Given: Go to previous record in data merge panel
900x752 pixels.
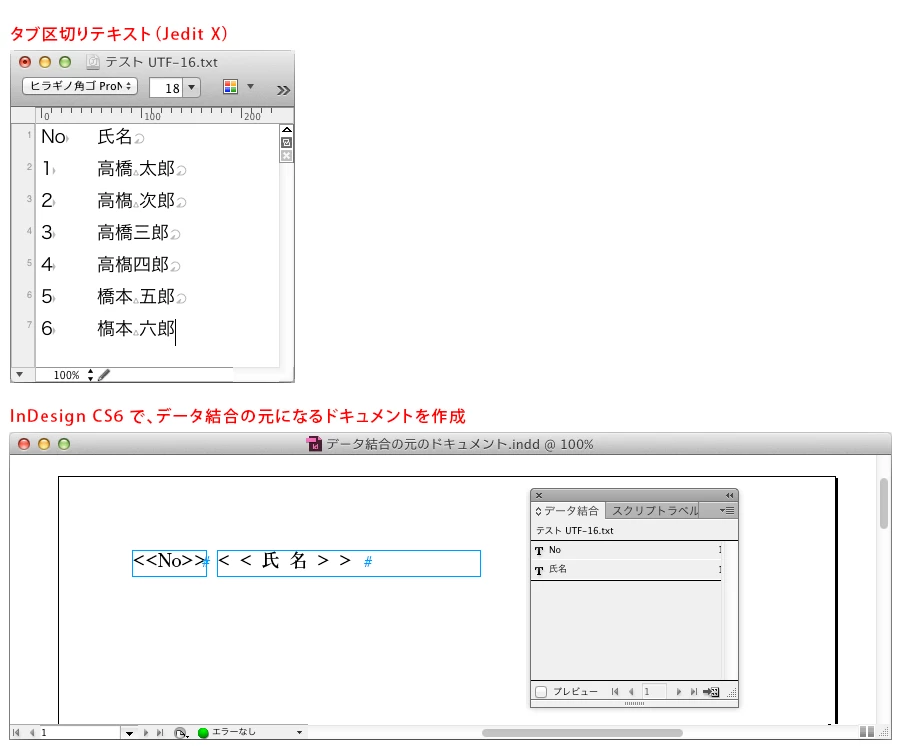Looking at the screenshot, I should 631,692.
